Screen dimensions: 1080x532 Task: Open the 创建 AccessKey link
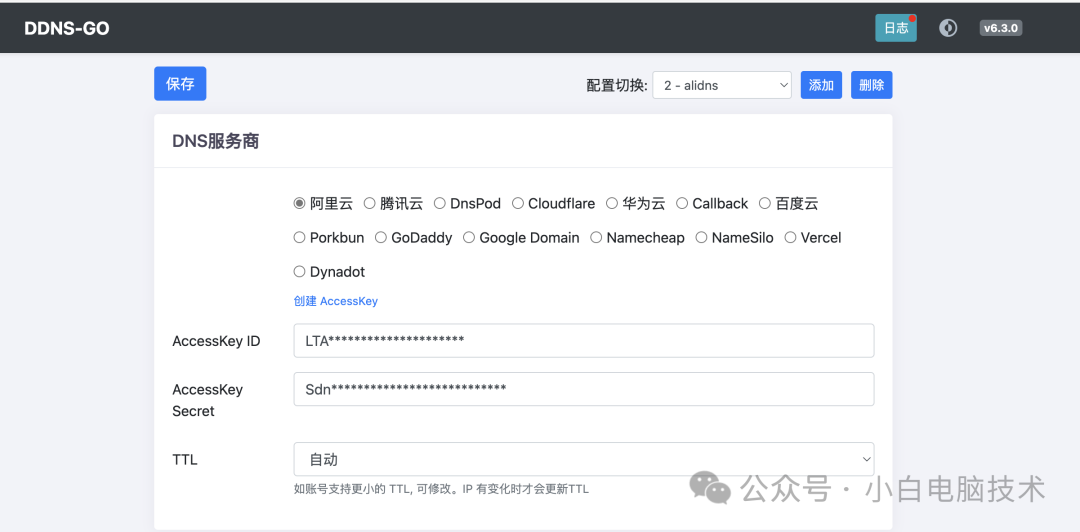[x=335, y=301]
